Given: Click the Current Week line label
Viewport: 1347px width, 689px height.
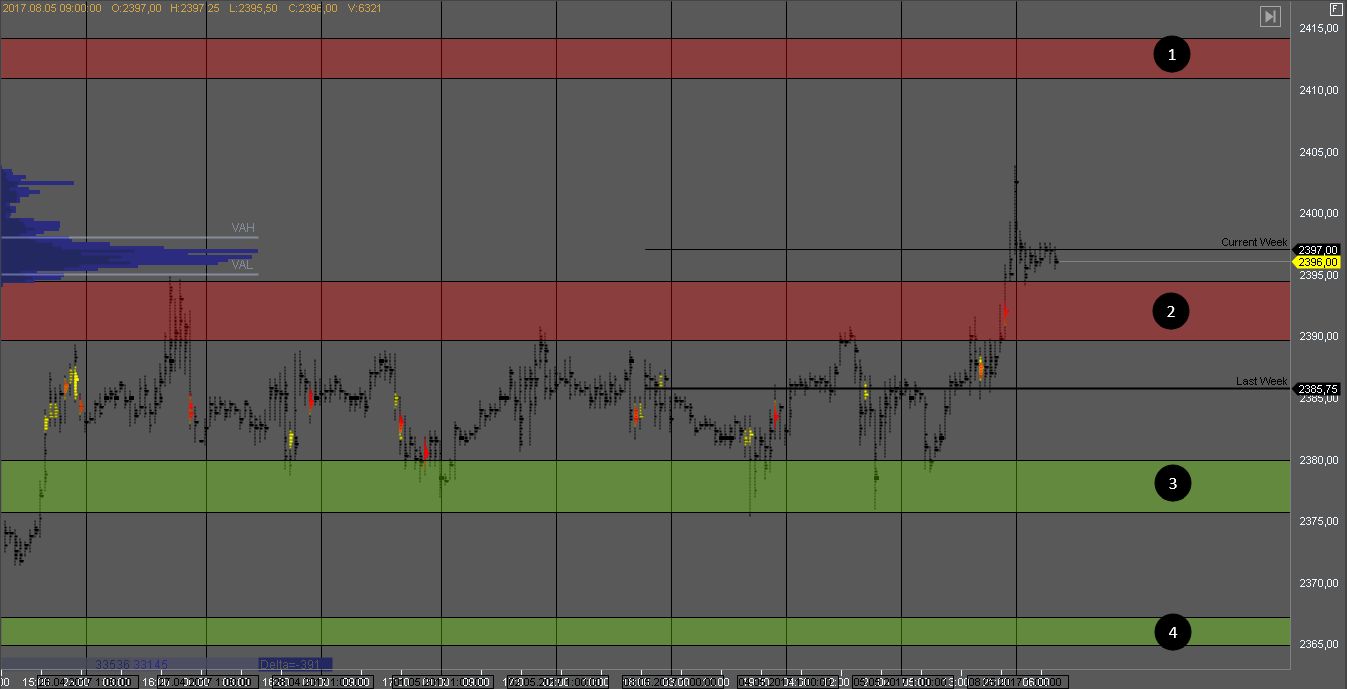Looking at the screenshot, I should (1253, 243).
